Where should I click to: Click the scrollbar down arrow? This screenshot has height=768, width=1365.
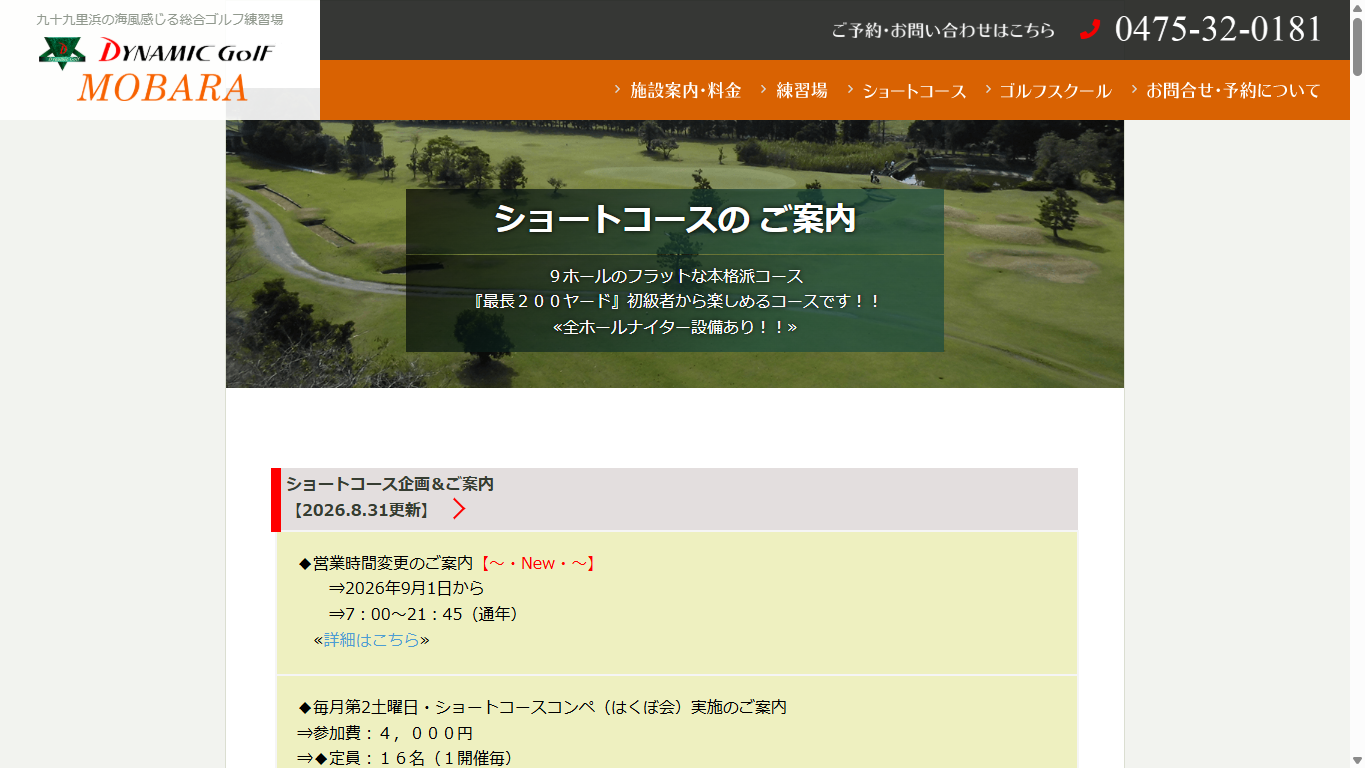pyautogui.click(x=1357, y=760)
